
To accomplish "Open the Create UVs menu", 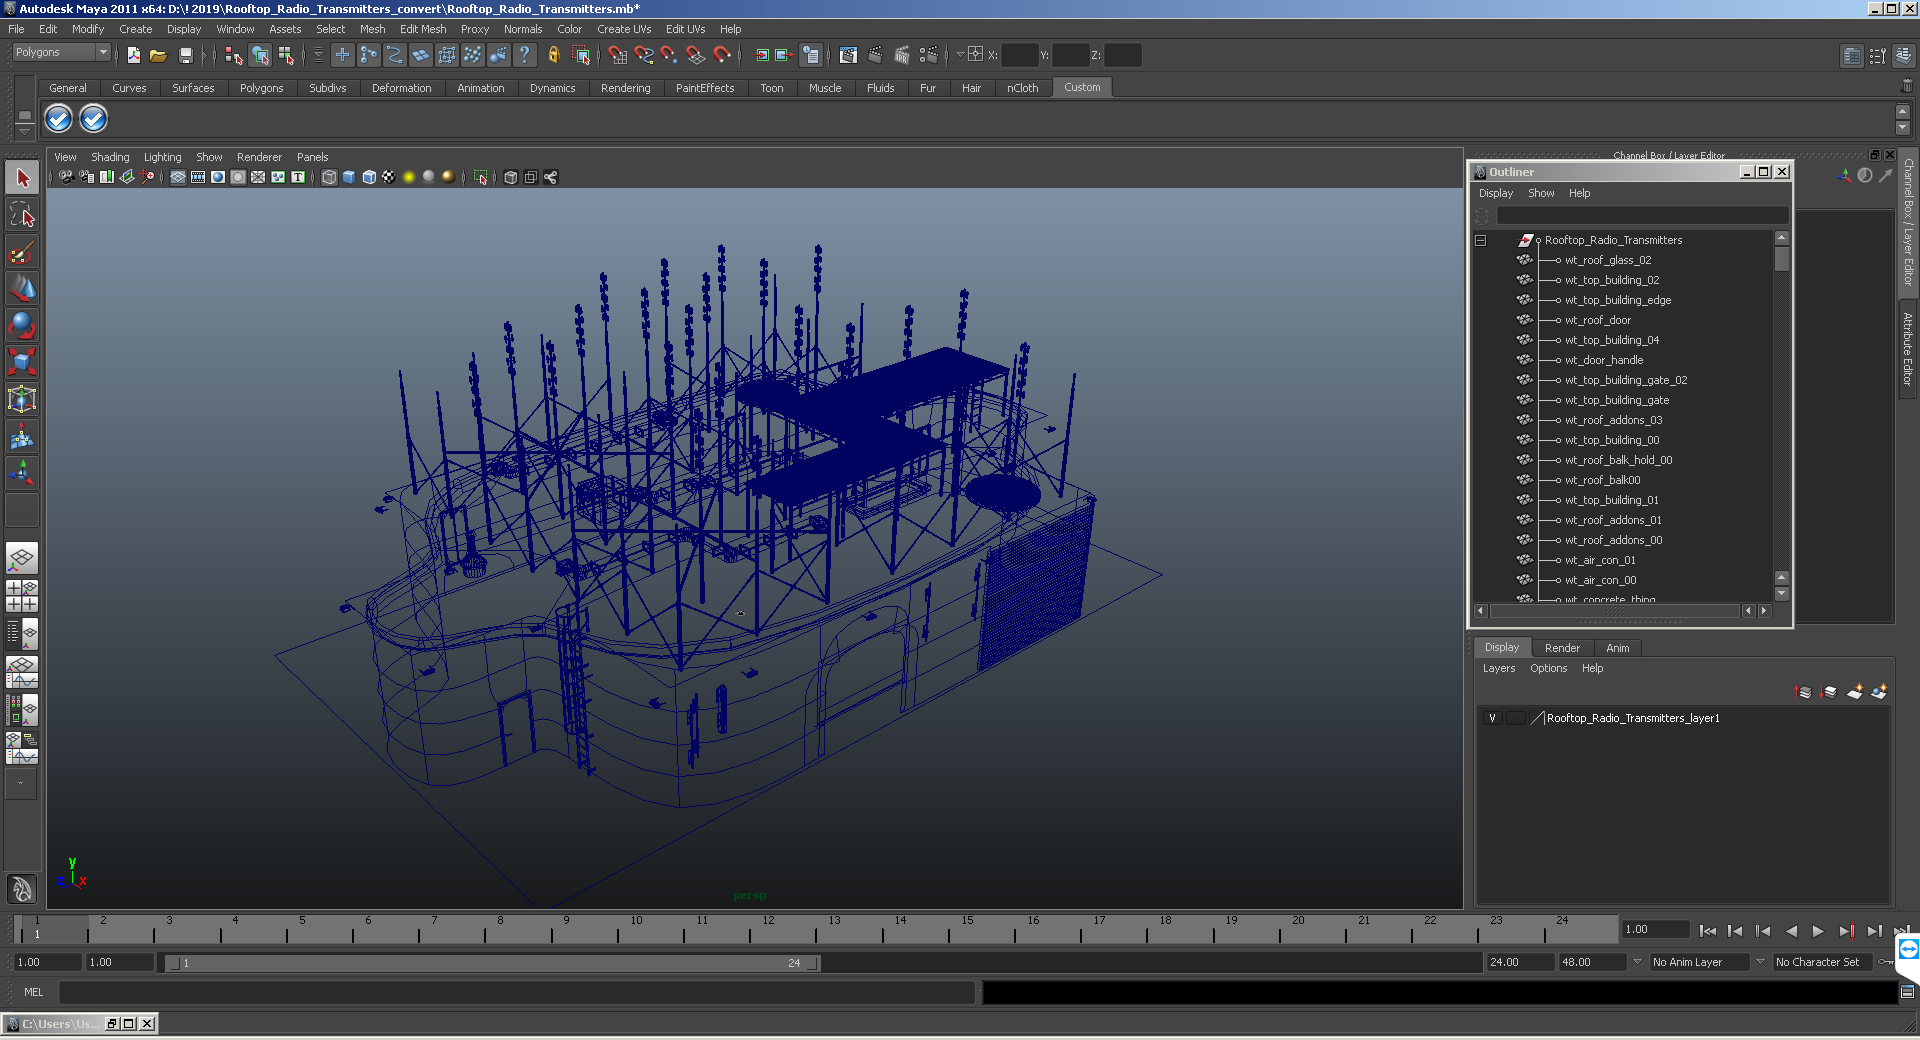I will click(x=624, y=29).
